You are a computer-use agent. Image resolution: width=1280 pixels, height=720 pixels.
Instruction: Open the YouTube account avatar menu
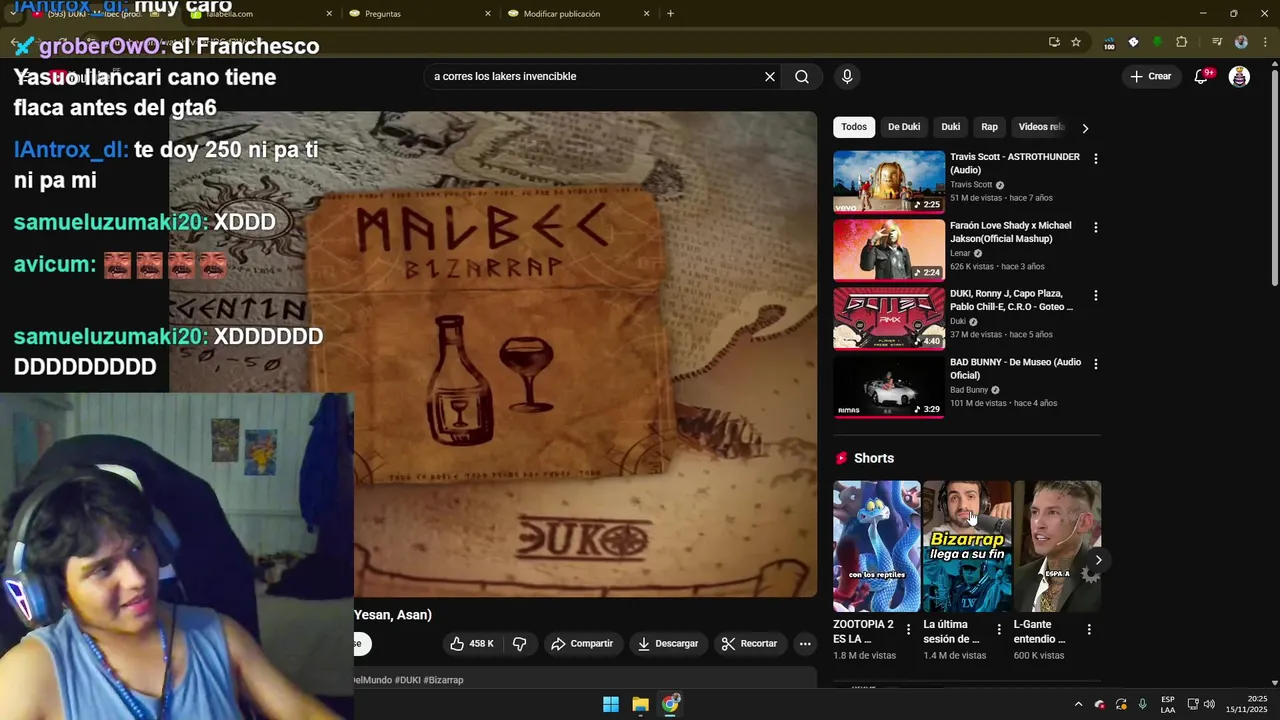click(x=1239, y=77)
